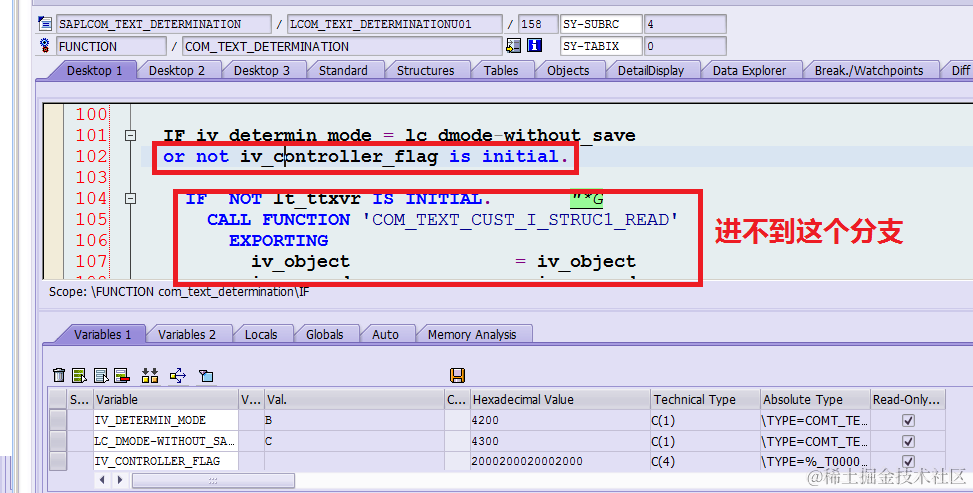Screen dimensions: 973x493
Task: Switch to the Desktop 3 tab
Action: coord(262,70)
